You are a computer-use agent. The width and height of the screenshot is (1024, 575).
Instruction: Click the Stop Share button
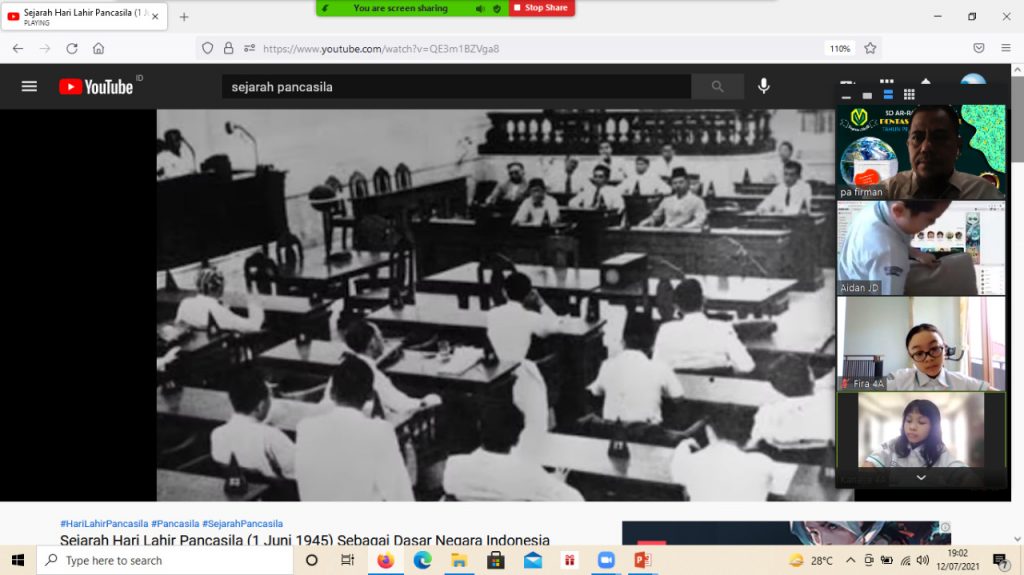(x=541, y=8)
